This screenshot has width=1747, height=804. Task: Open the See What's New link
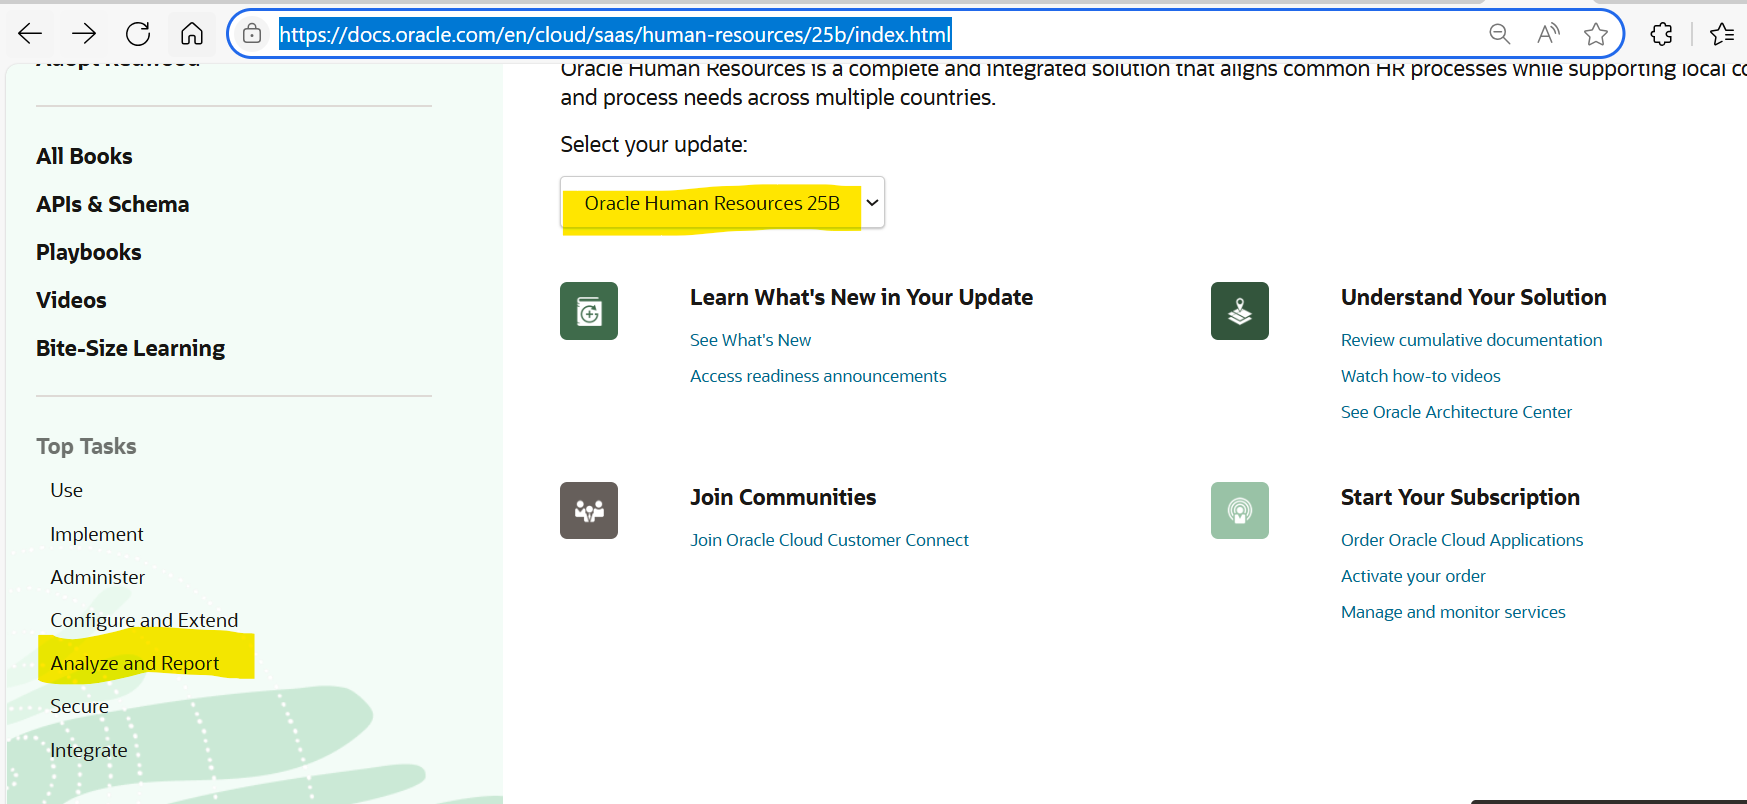point(751,340)
